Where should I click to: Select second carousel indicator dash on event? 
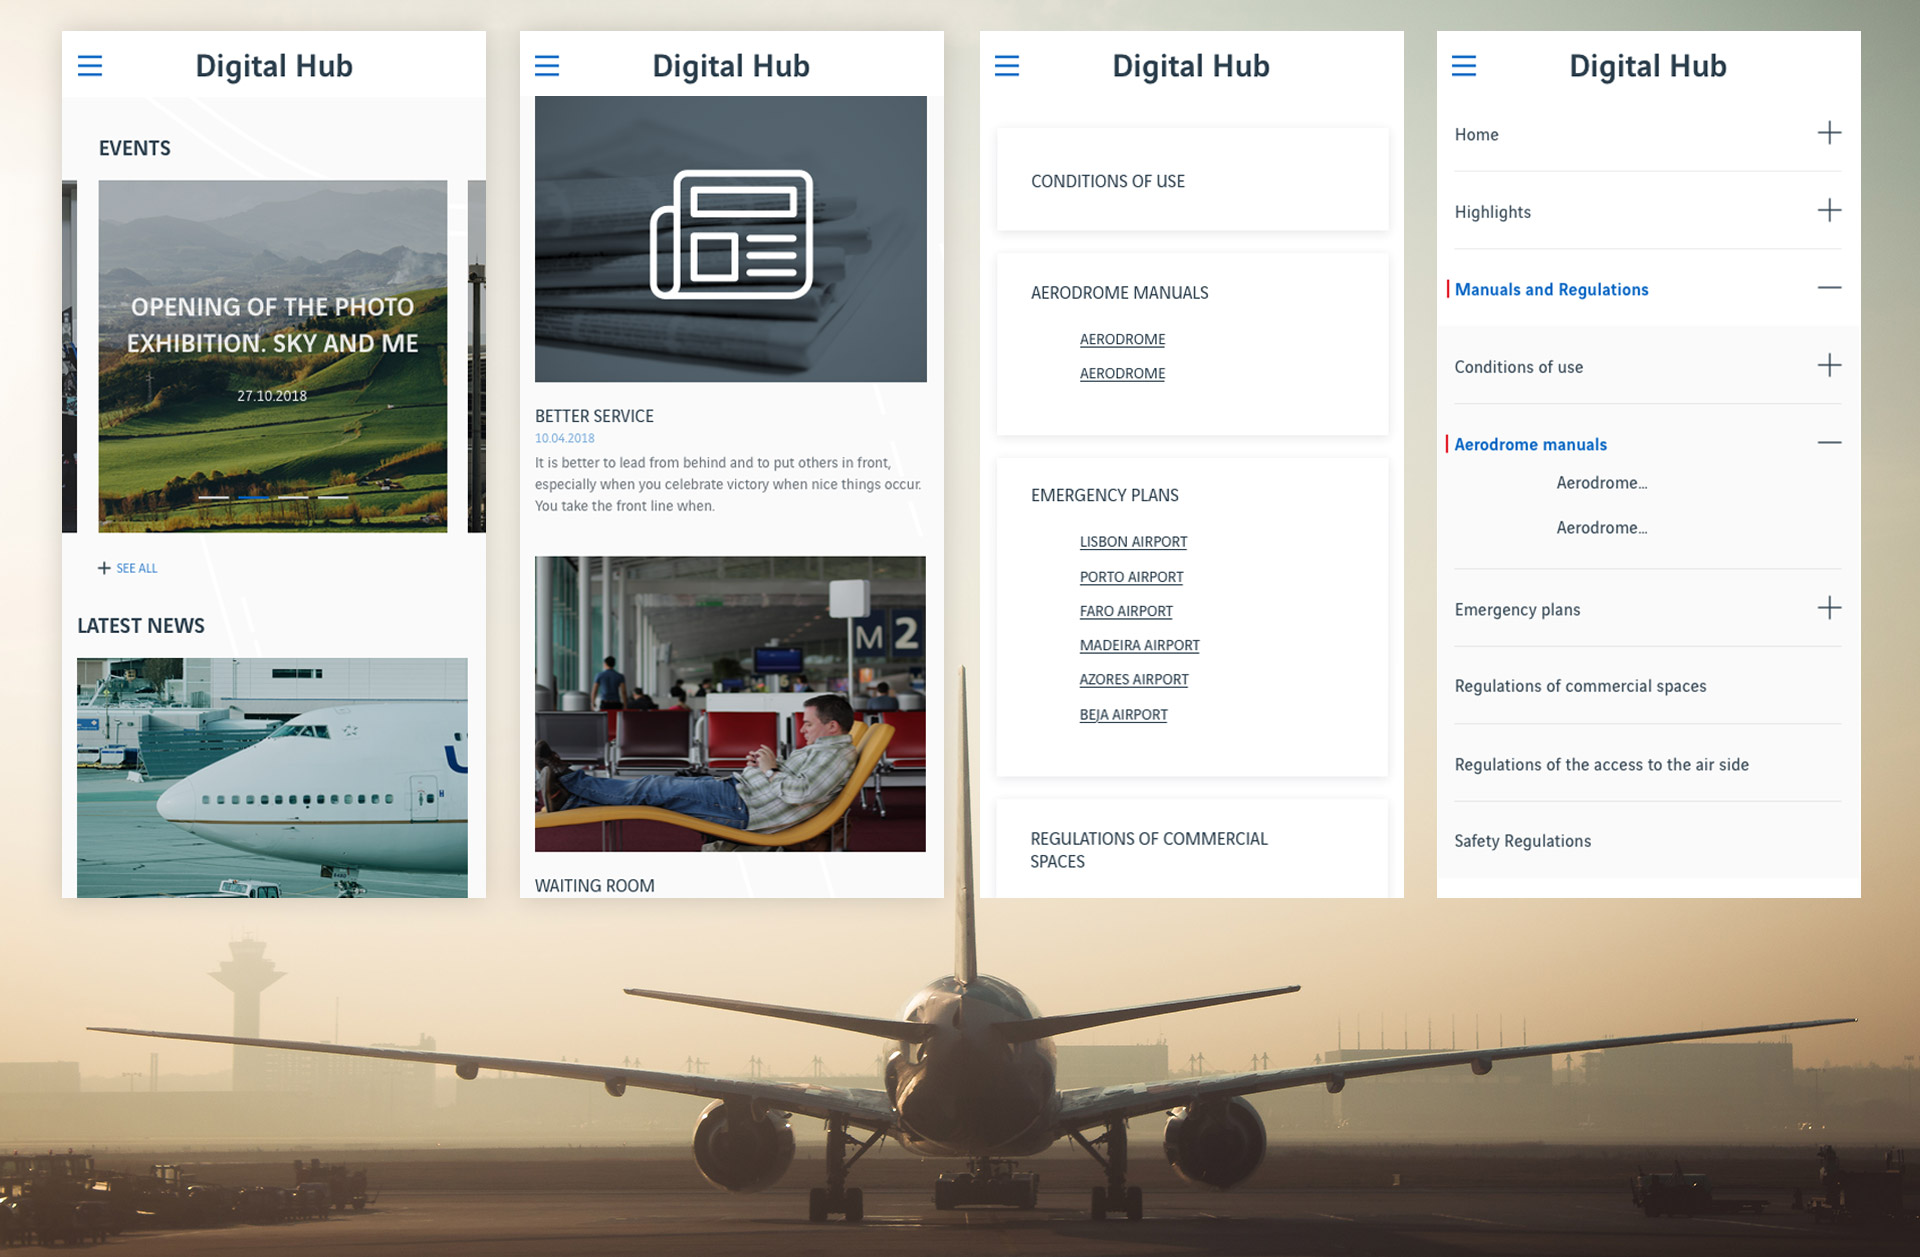coord(253,497)
